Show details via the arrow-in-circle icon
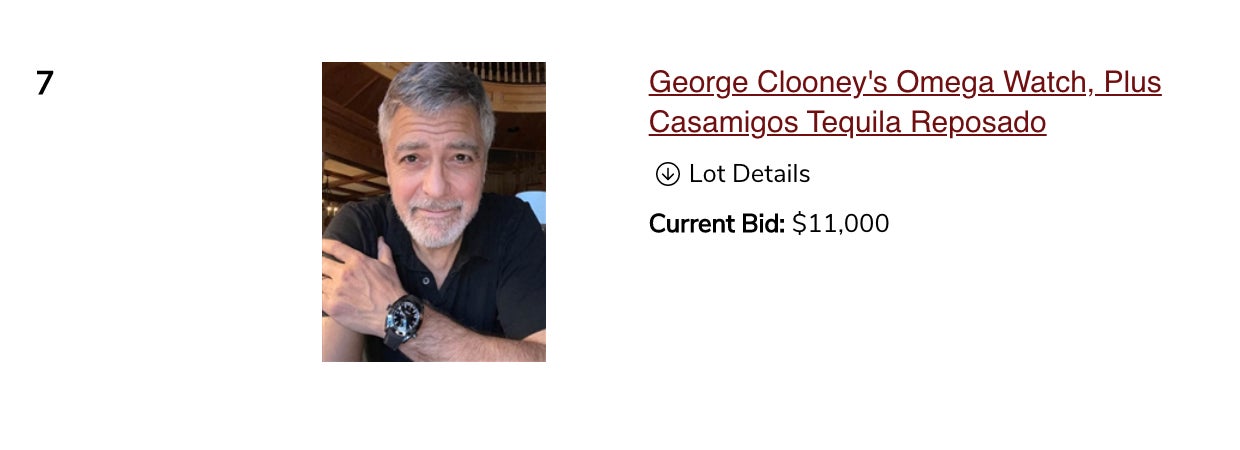 click(x=667, y=174)
